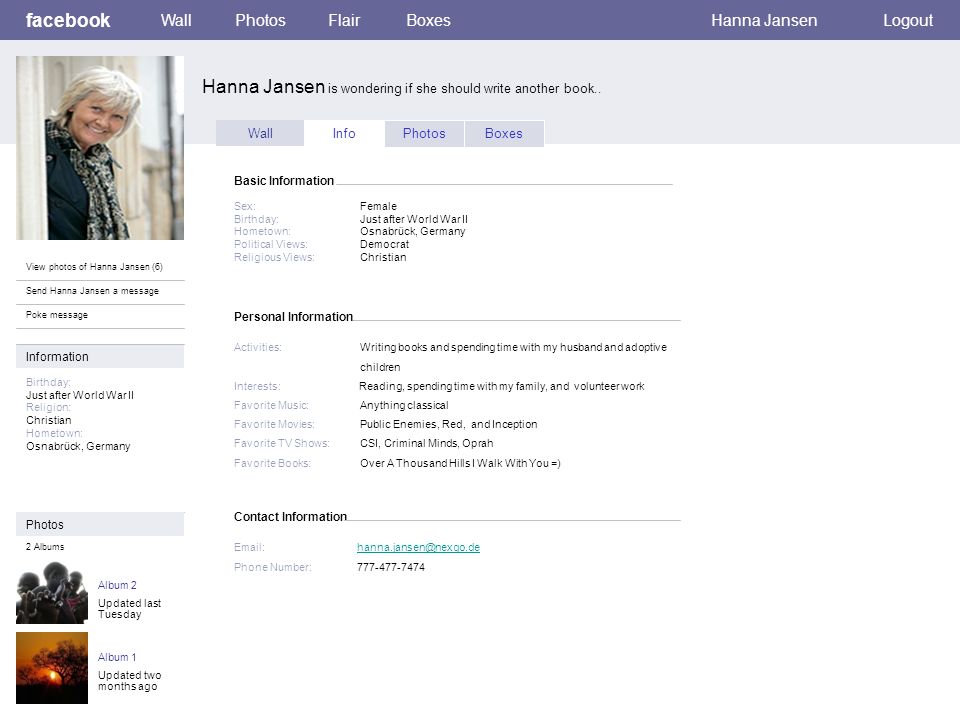Click 'Anything classical' favorite music value

(404, 405)
